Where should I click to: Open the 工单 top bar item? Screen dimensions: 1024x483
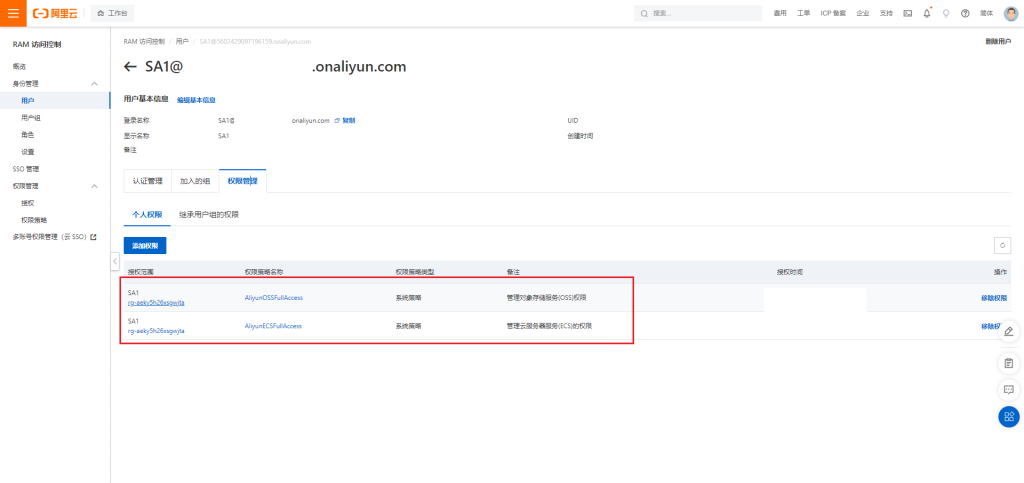(x=803, y=13)
